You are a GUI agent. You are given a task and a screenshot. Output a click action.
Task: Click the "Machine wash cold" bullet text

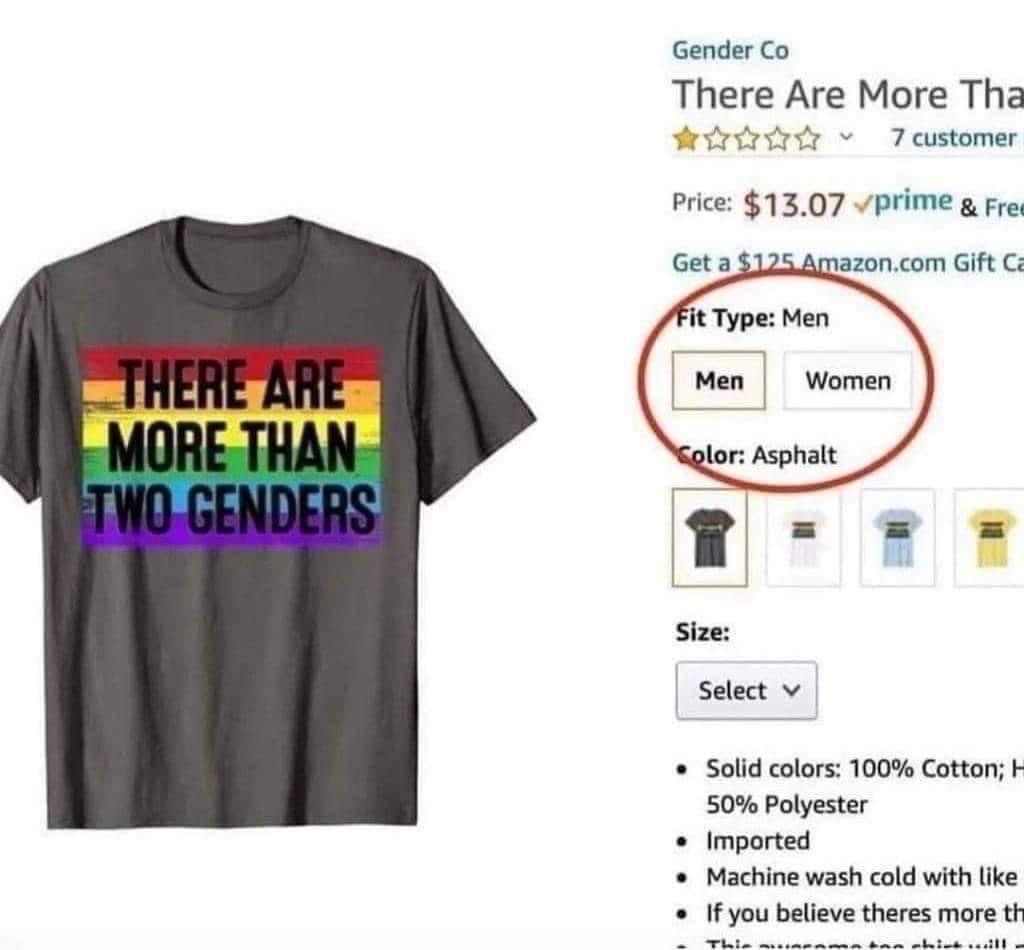tap(860, 877)
